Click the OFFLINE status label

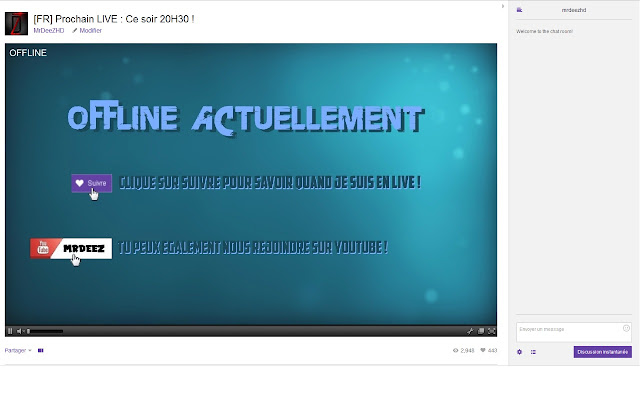tap(28, 53)
